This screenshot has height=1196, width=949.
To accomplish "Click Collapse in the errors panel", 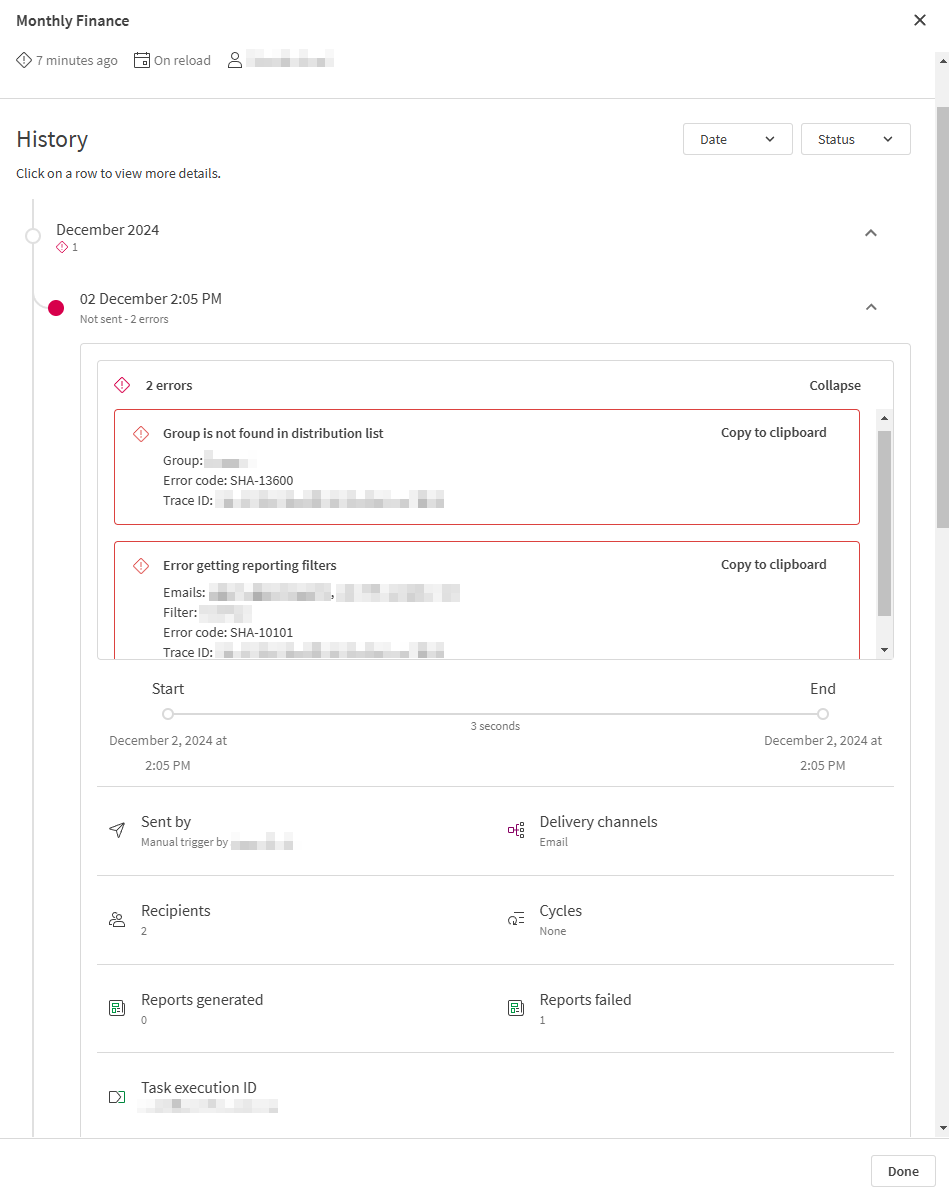I will [x=834, y=385].
